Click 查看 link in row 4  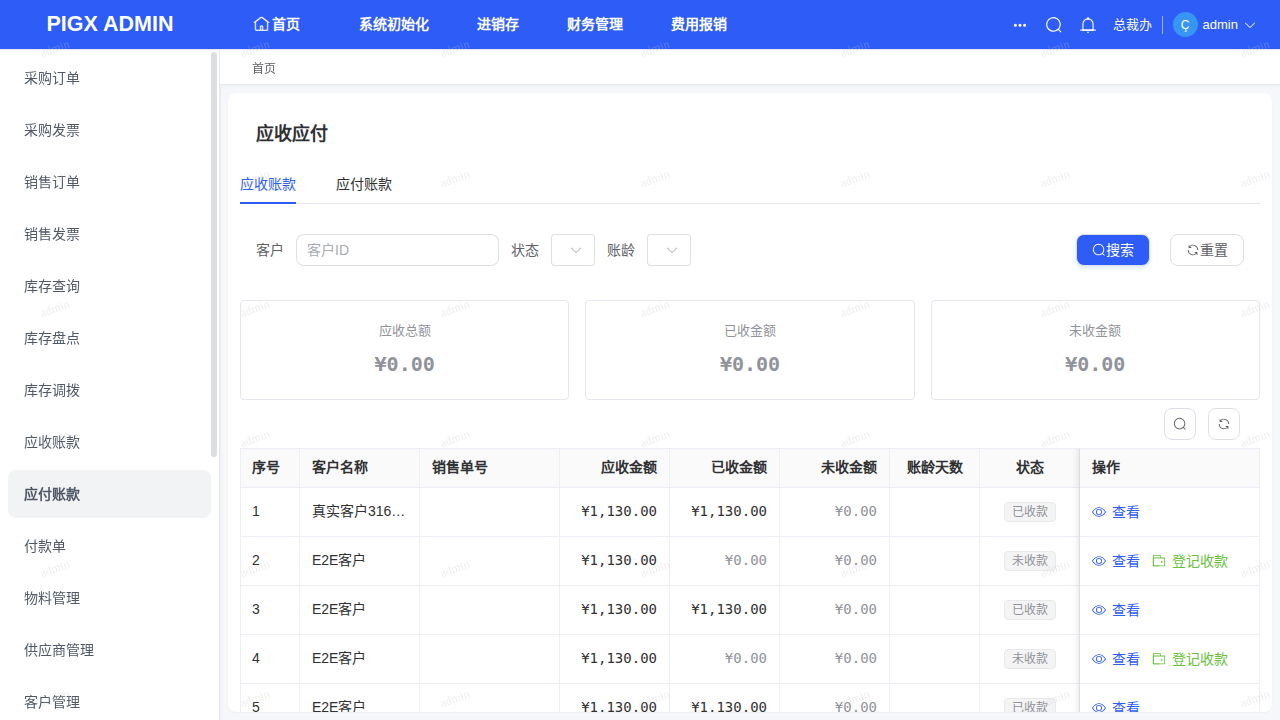pyautogui.click(x=1126, y=659)
